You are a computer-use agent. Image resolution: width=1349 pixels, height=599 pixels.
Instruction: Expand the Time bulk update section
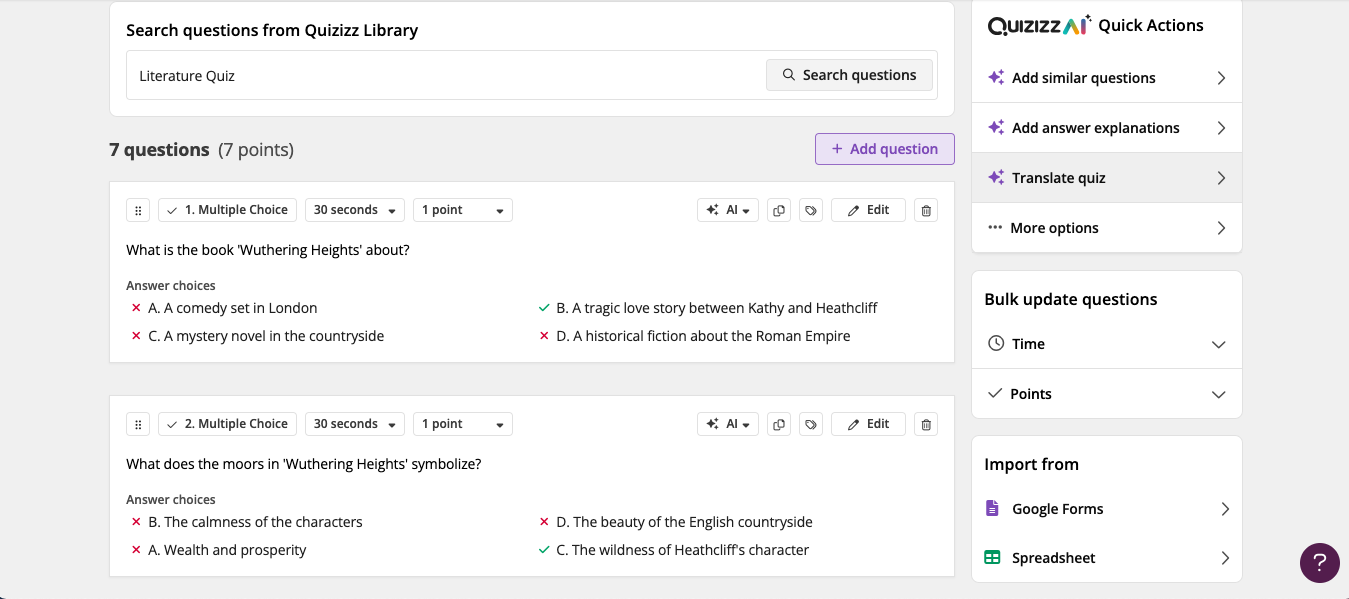click(1106, 343)
